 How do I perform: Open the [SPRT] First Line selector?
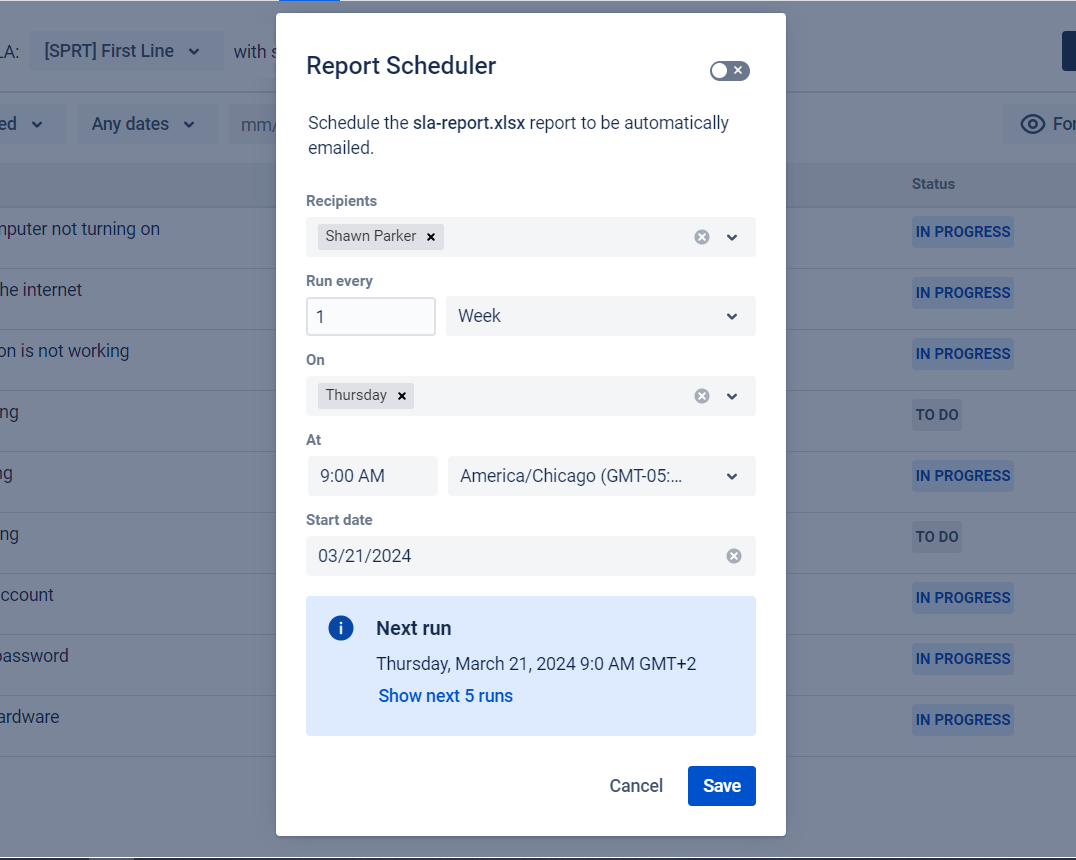[122, 51]
